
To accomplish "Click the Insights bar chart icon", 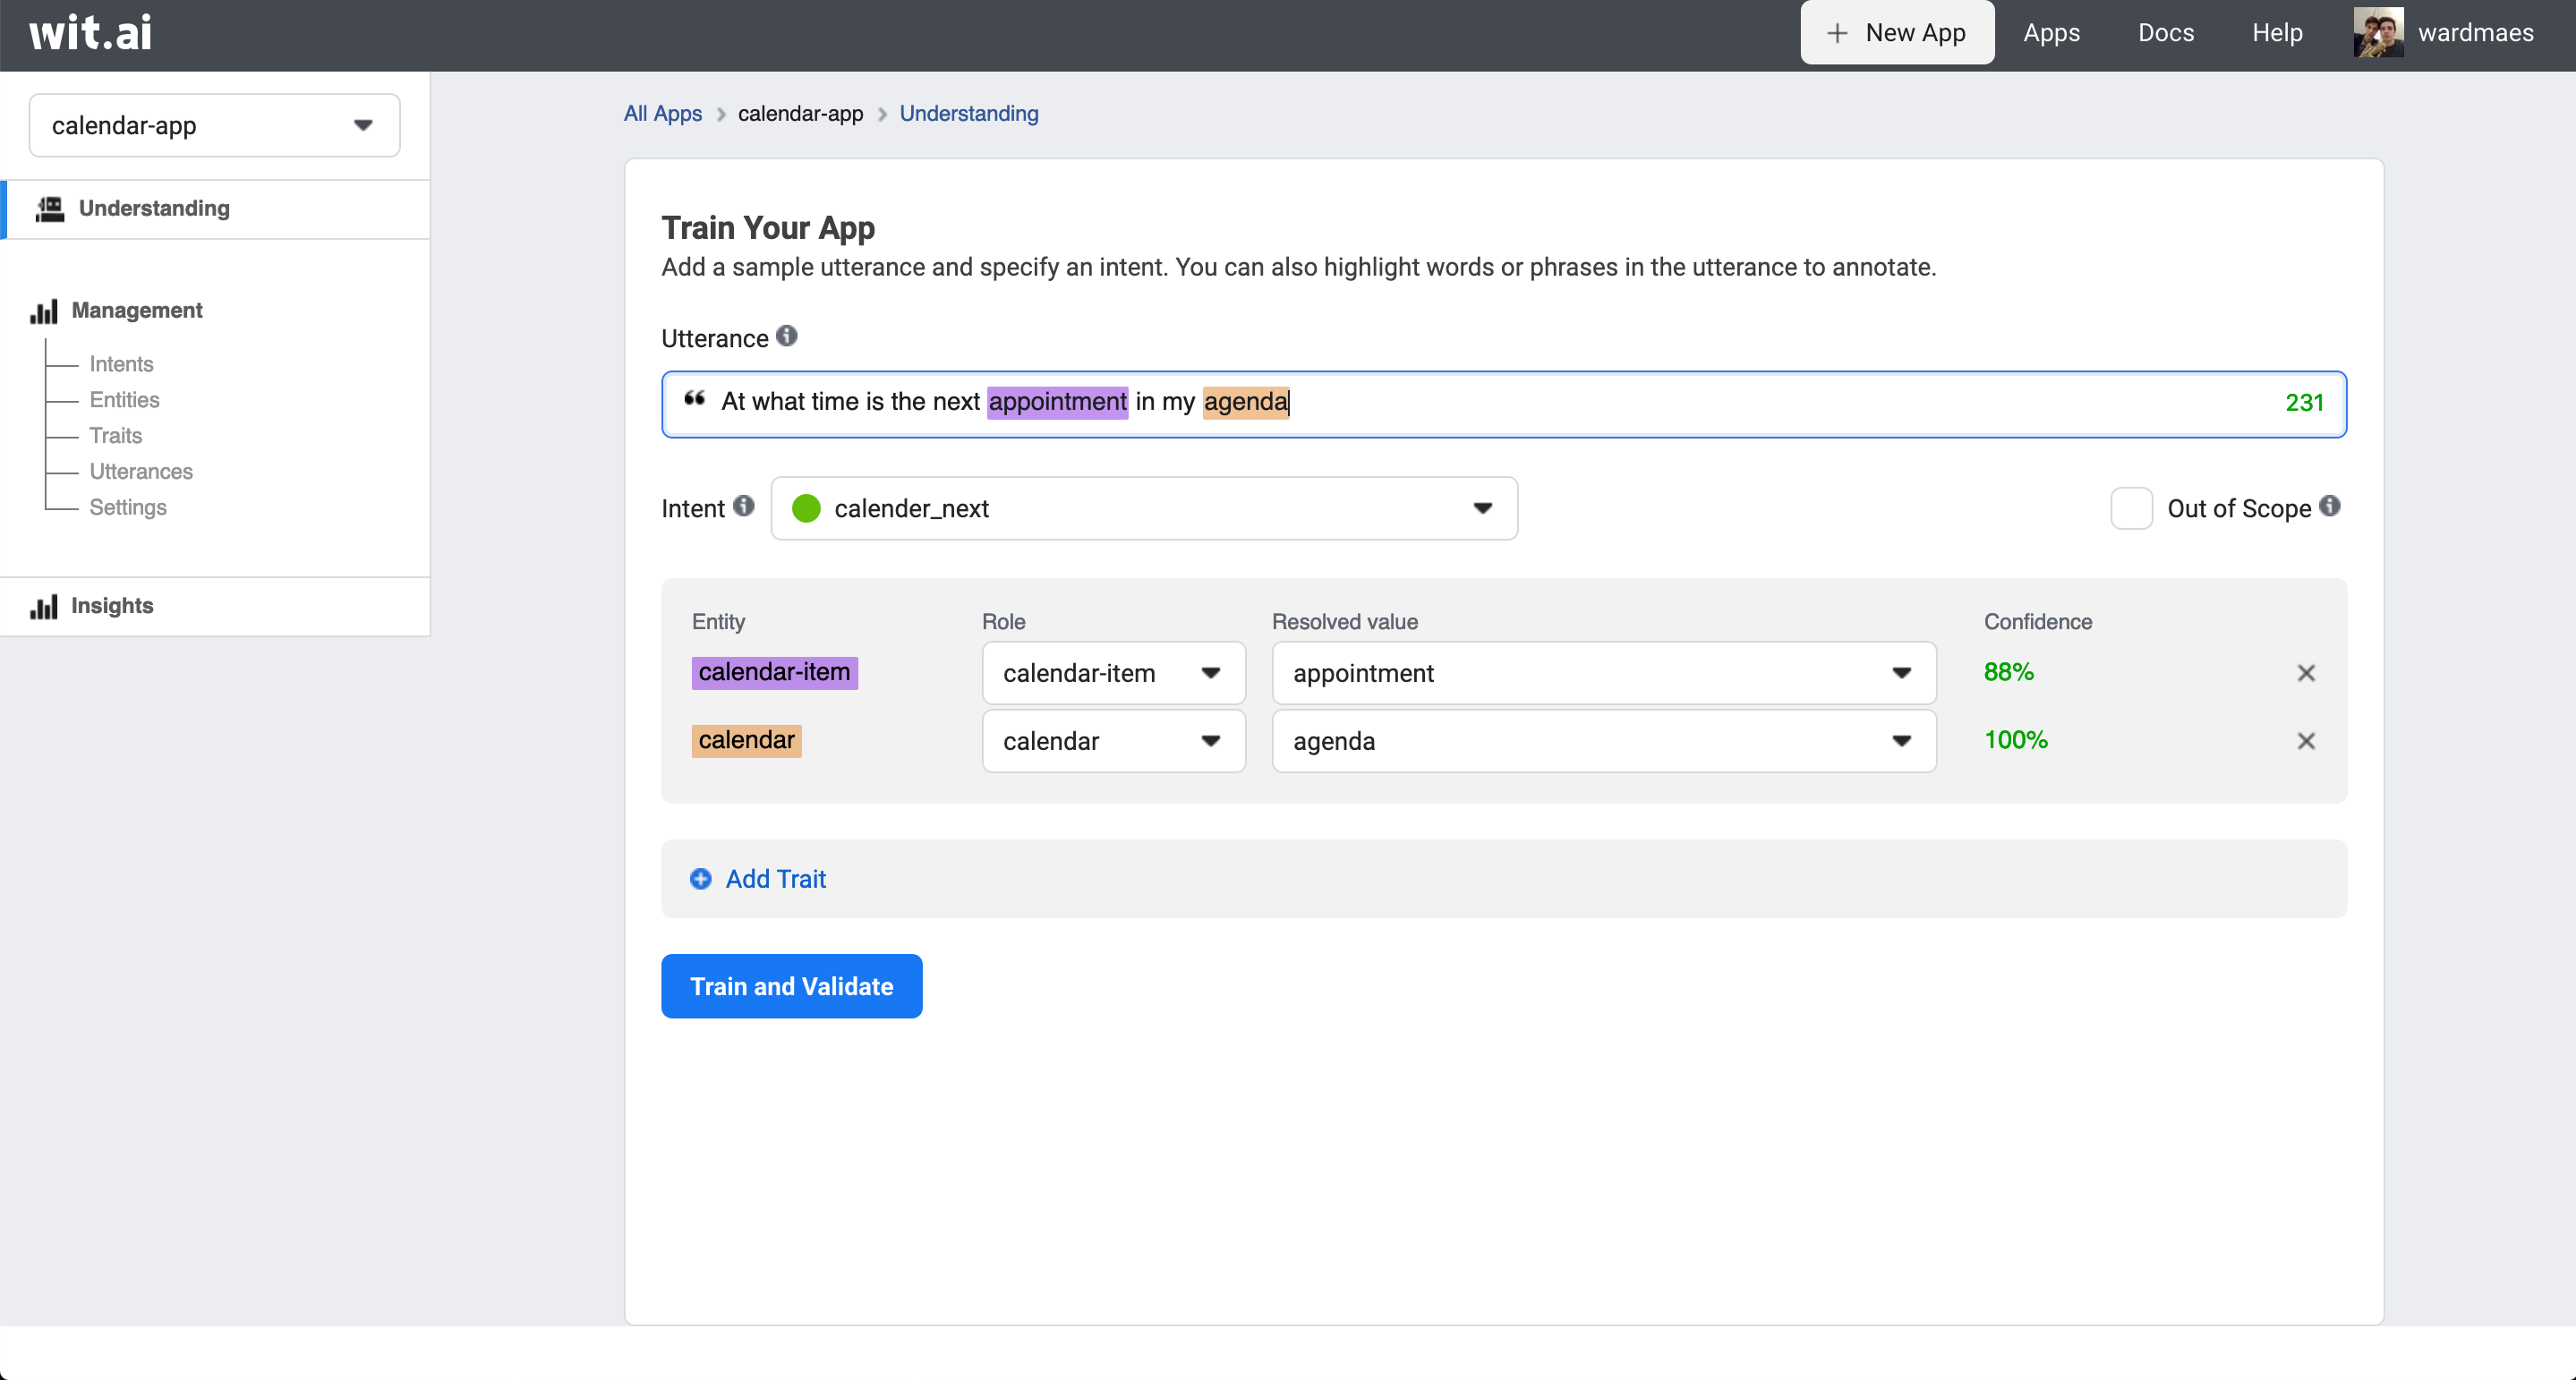I will click(44, 606).
